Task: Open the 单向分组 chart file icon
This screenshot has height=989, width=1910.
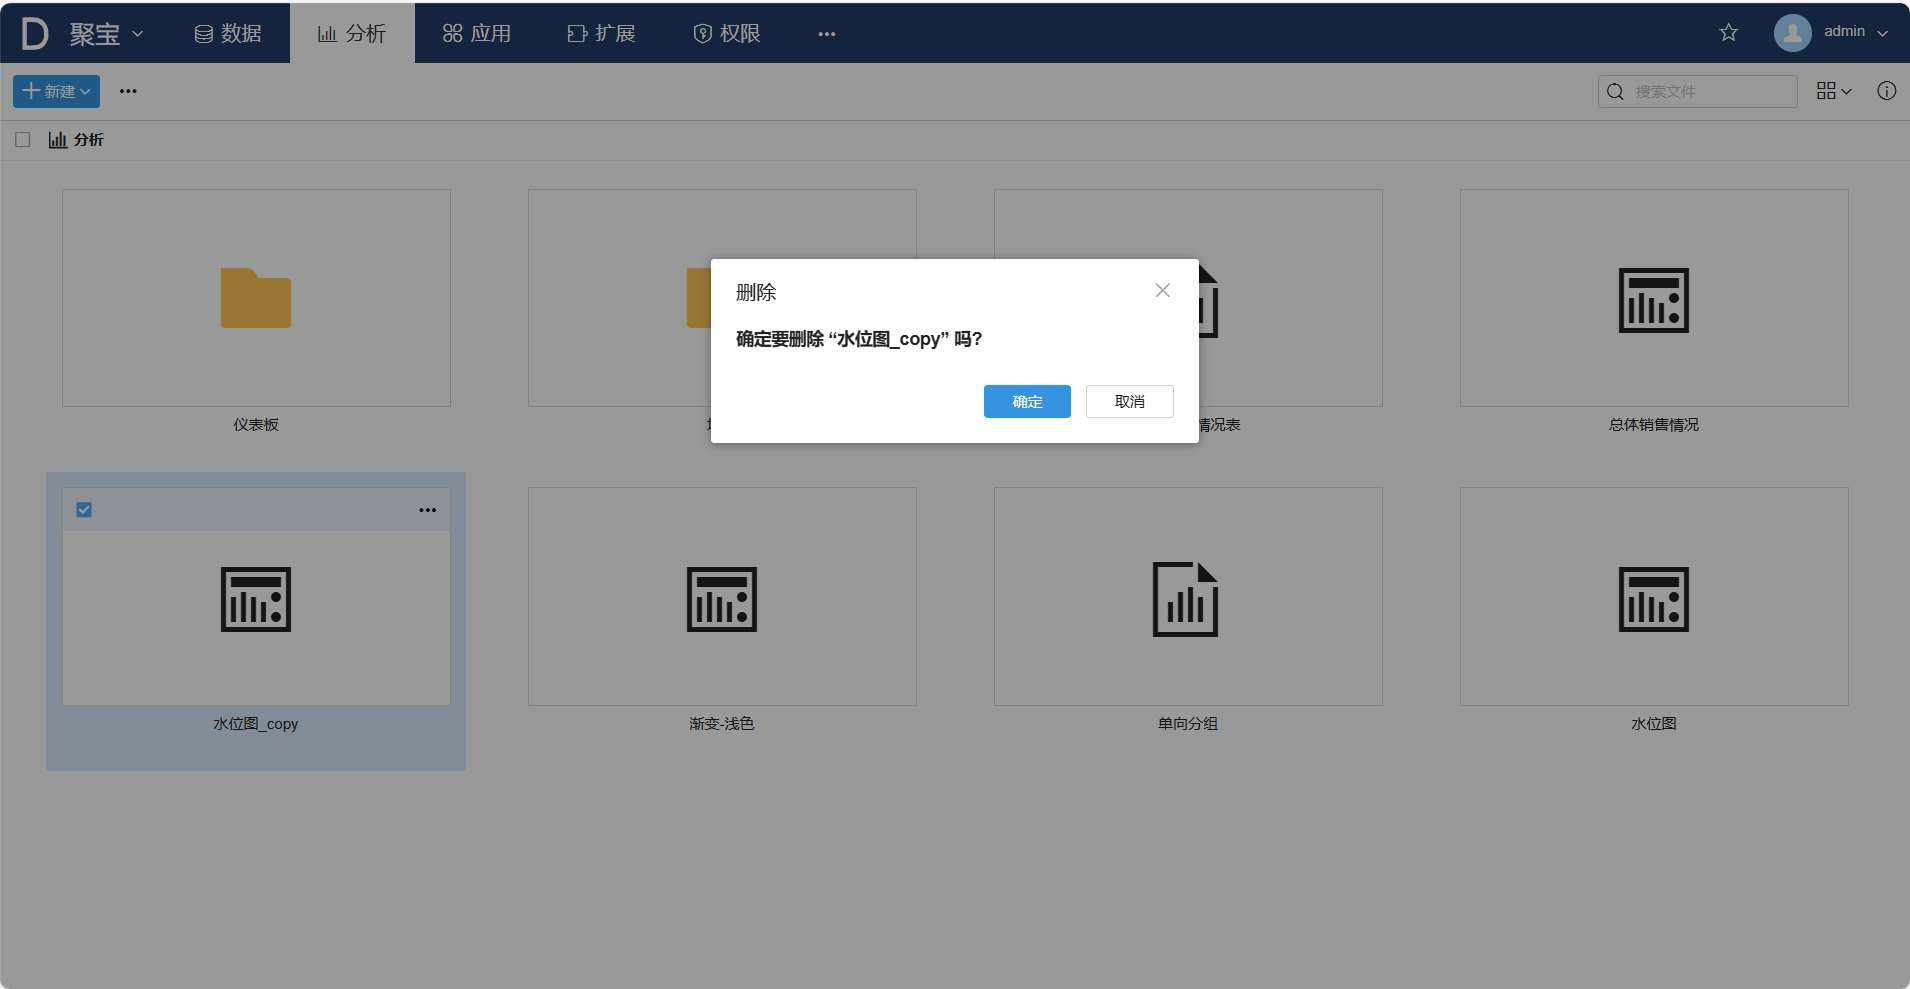Action: 1186,599
